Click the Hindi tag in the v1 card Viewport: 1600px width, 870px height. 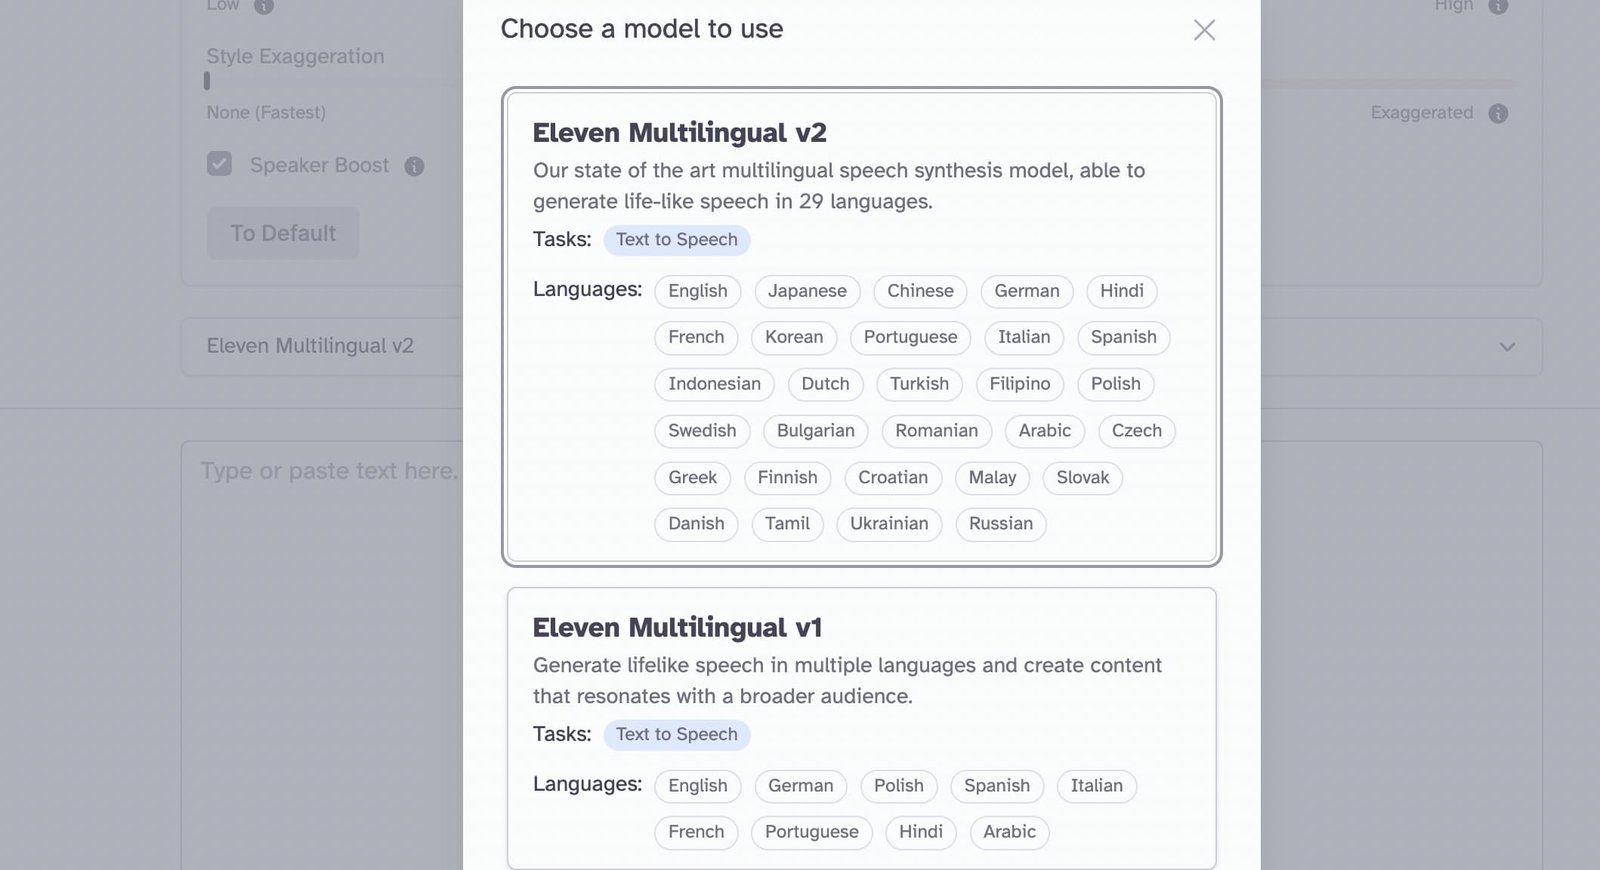point(921,832)
